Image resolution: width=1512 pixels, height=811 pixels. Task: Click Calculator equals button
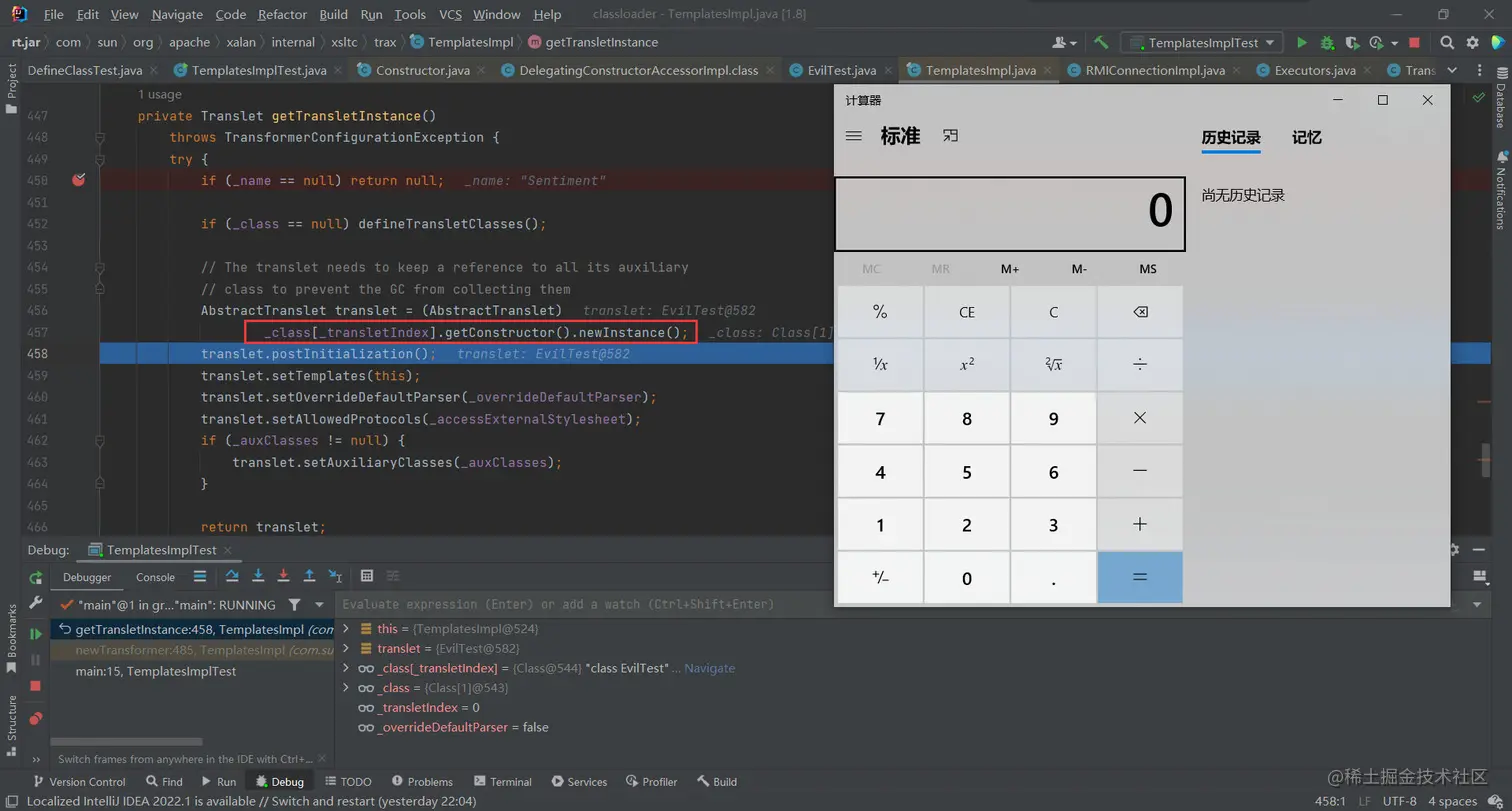tap(1140, 577)
